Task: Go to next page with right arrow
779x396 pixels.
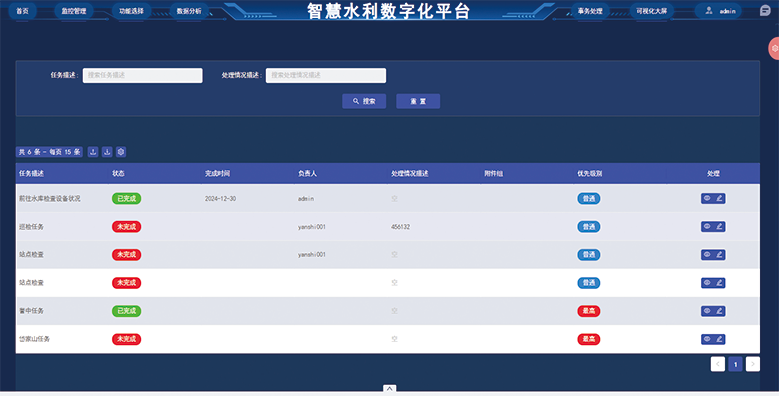Action: (753, 364)
